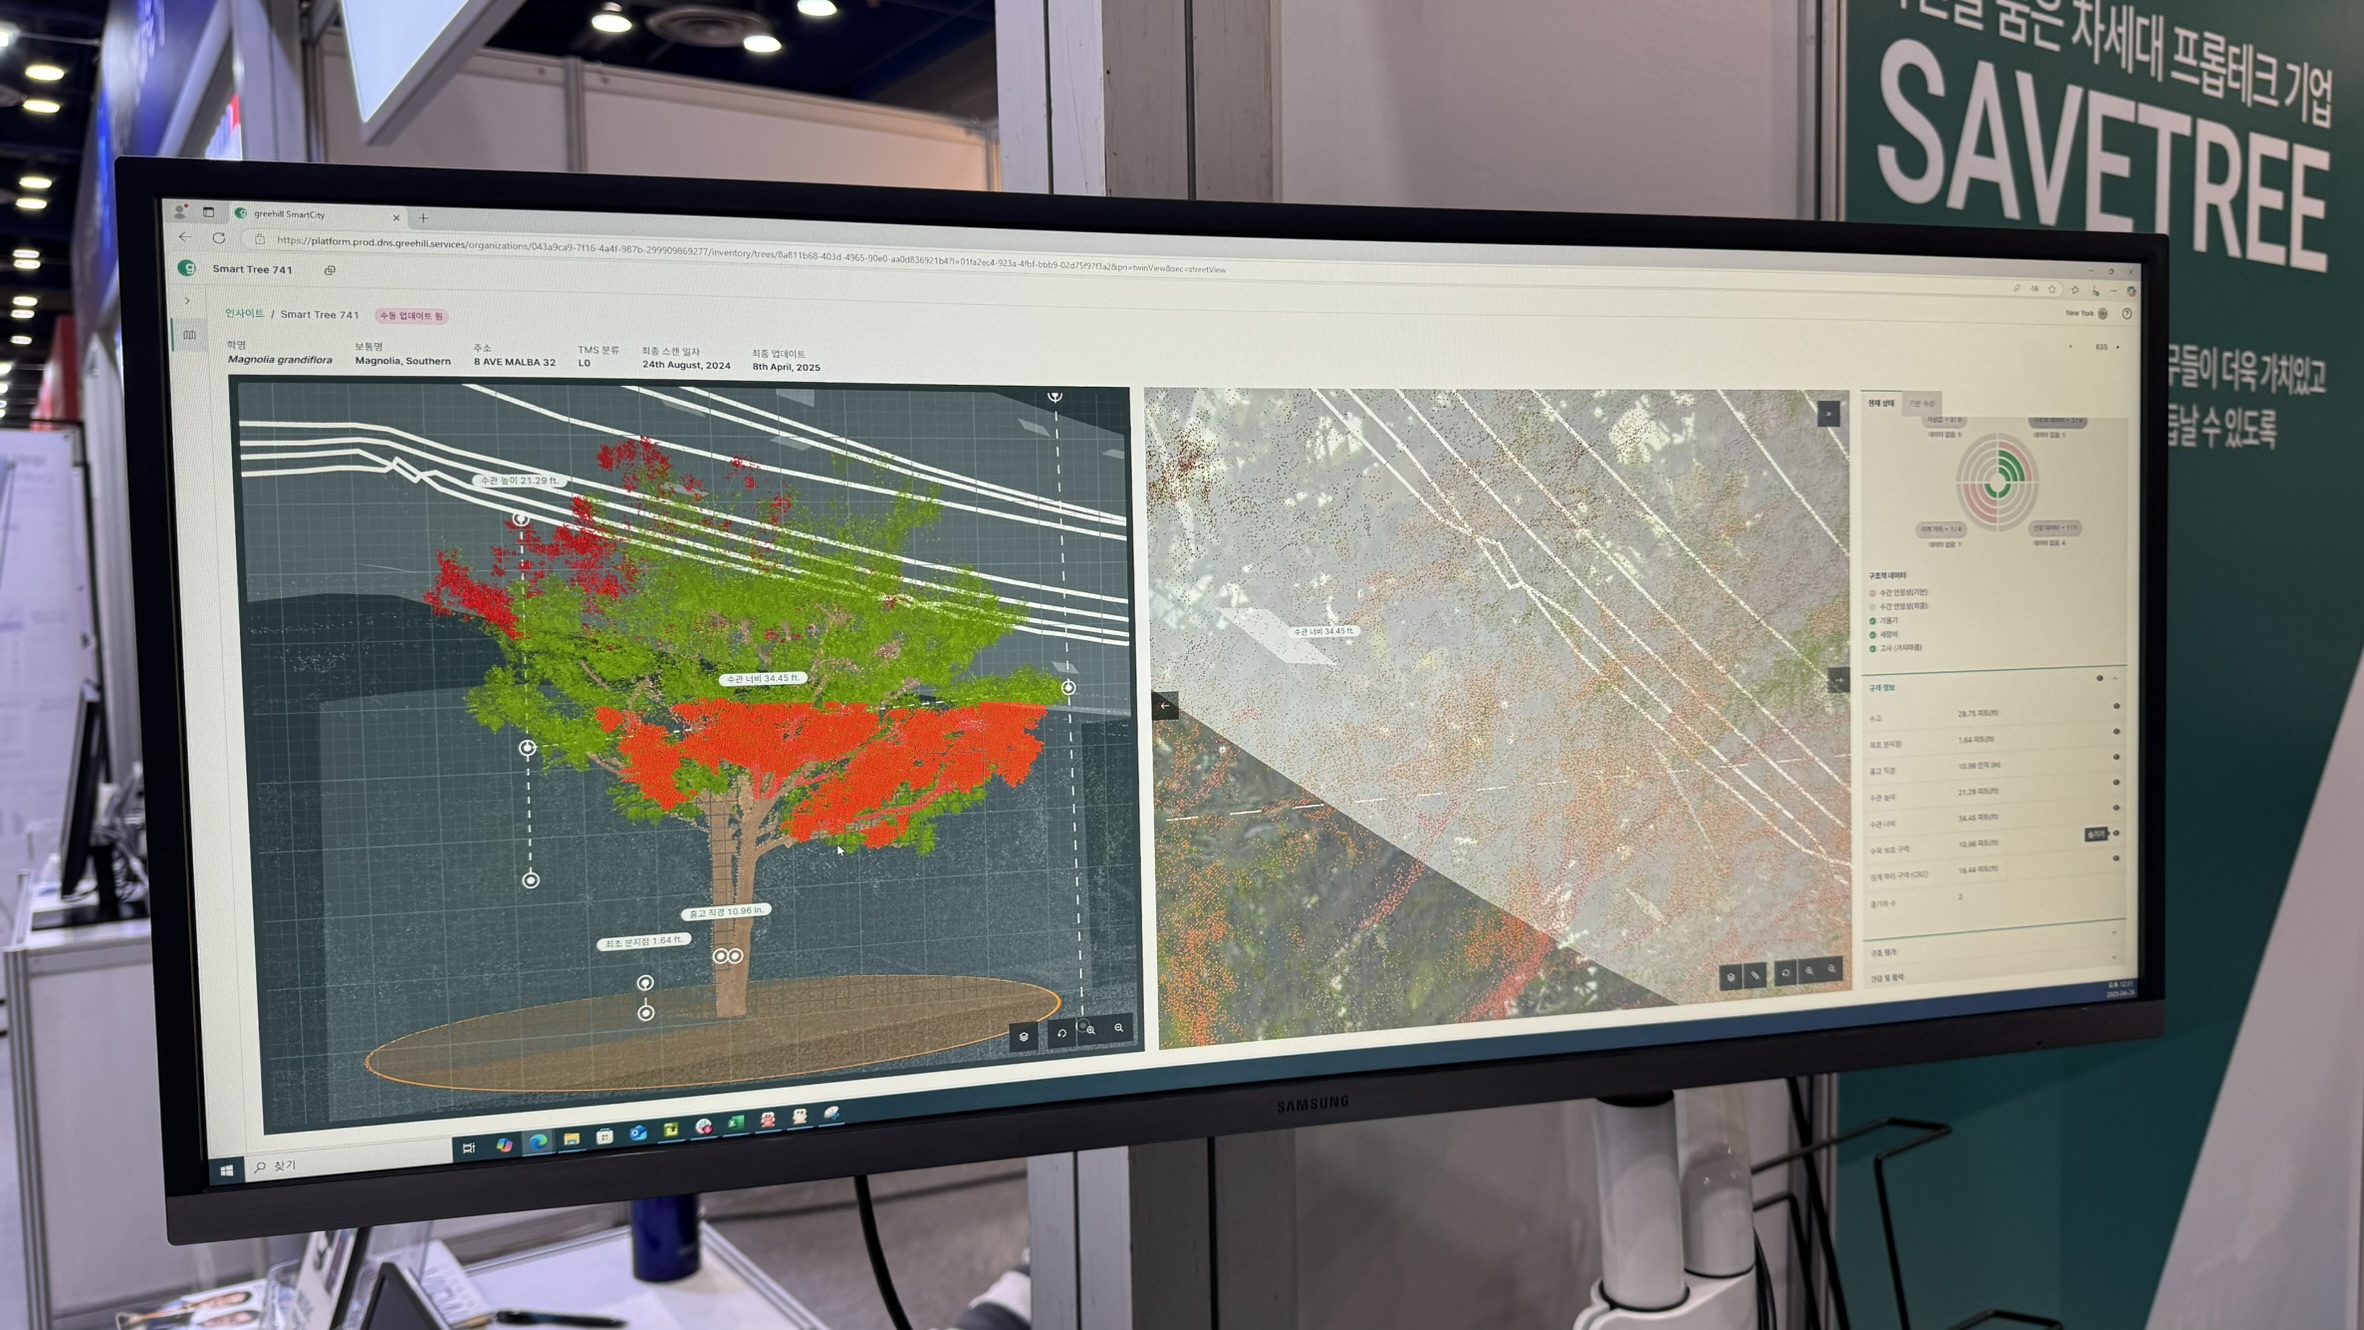Image resolution: width=2364 pixels, height=1330 pixels.
Task: Expand the left sidebar chevron
Action: point(187,300)
